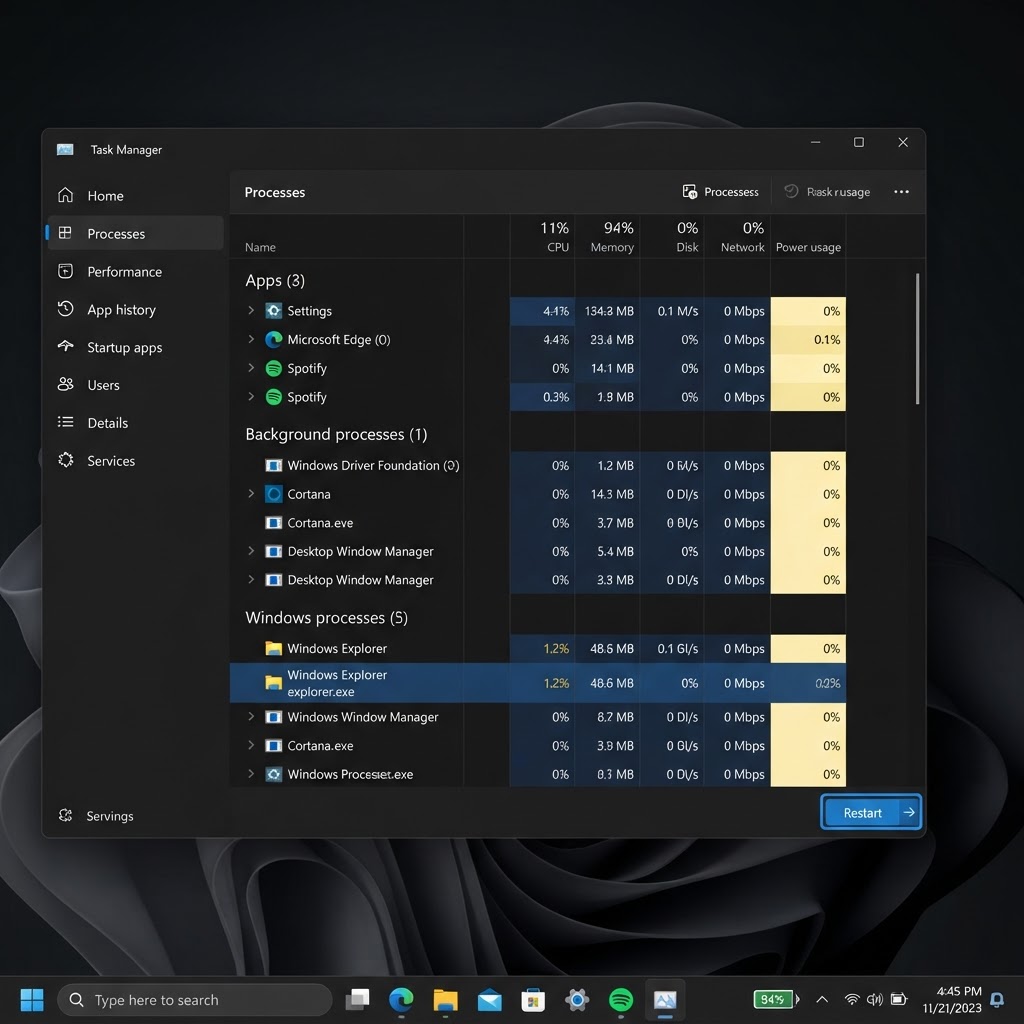Open the Users people icon

click(65, 384)
